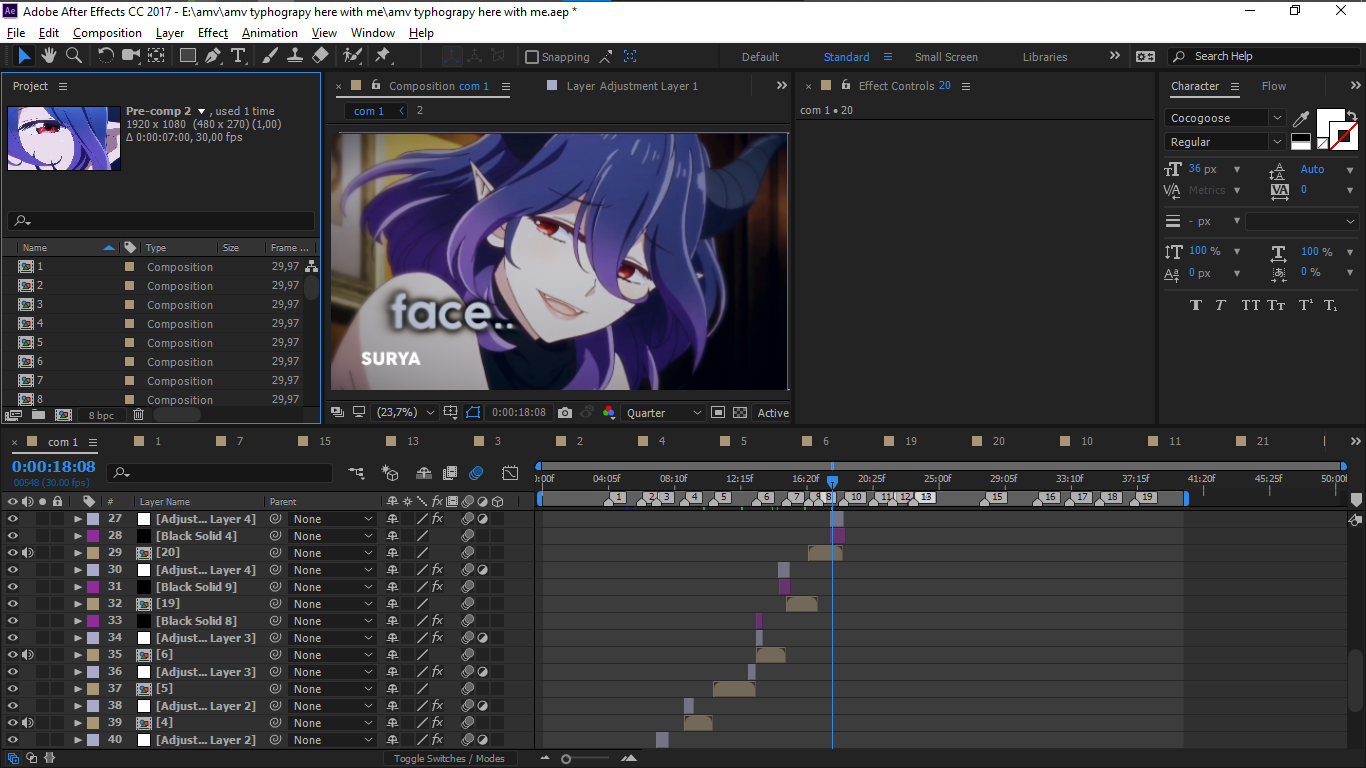This screenshot has width=1366, height=768.
Task: Select the Clone Stamp tool
Action: tap(295, 56)
